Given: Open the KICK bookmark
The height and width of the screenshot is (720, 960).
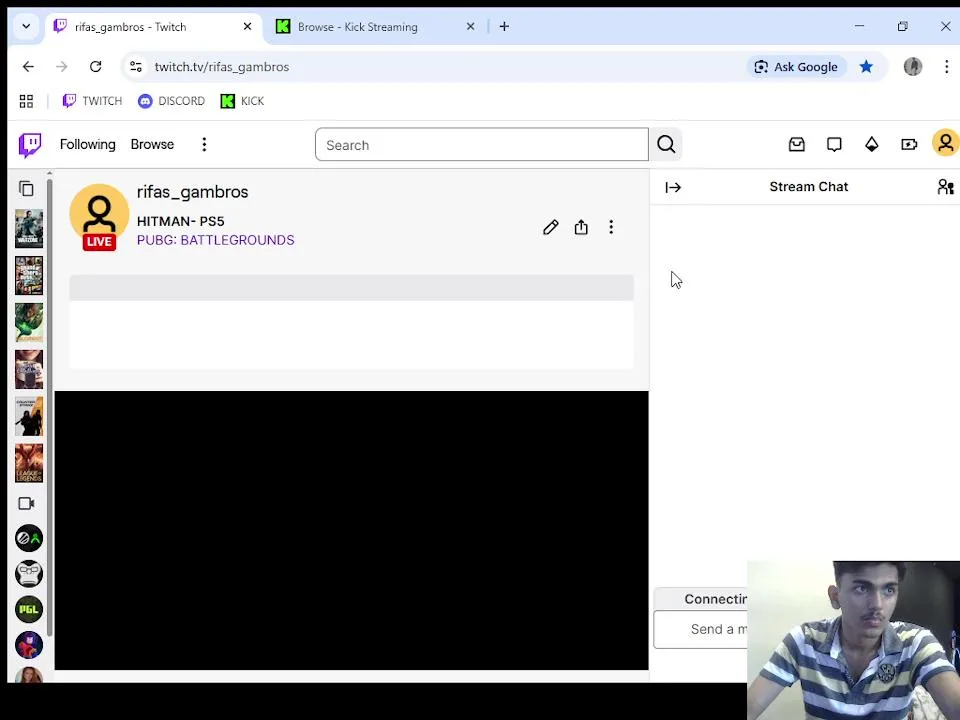Looking at the screenshot, I should pos(242,101).
